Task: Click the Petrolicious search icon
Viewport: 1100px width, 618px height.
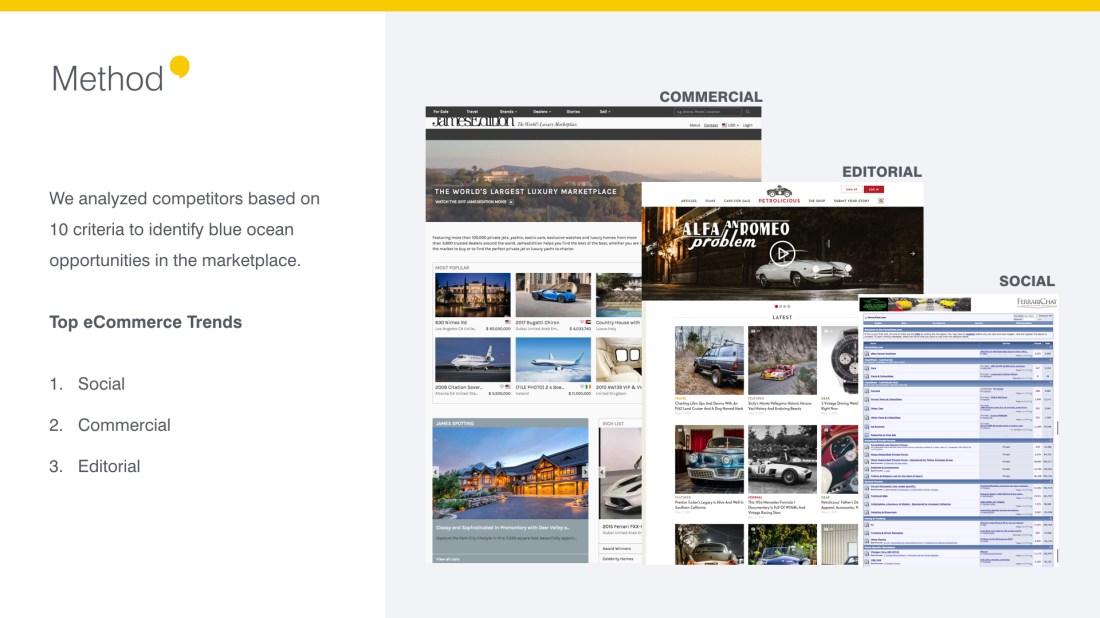Action: (x=881, y=201)
